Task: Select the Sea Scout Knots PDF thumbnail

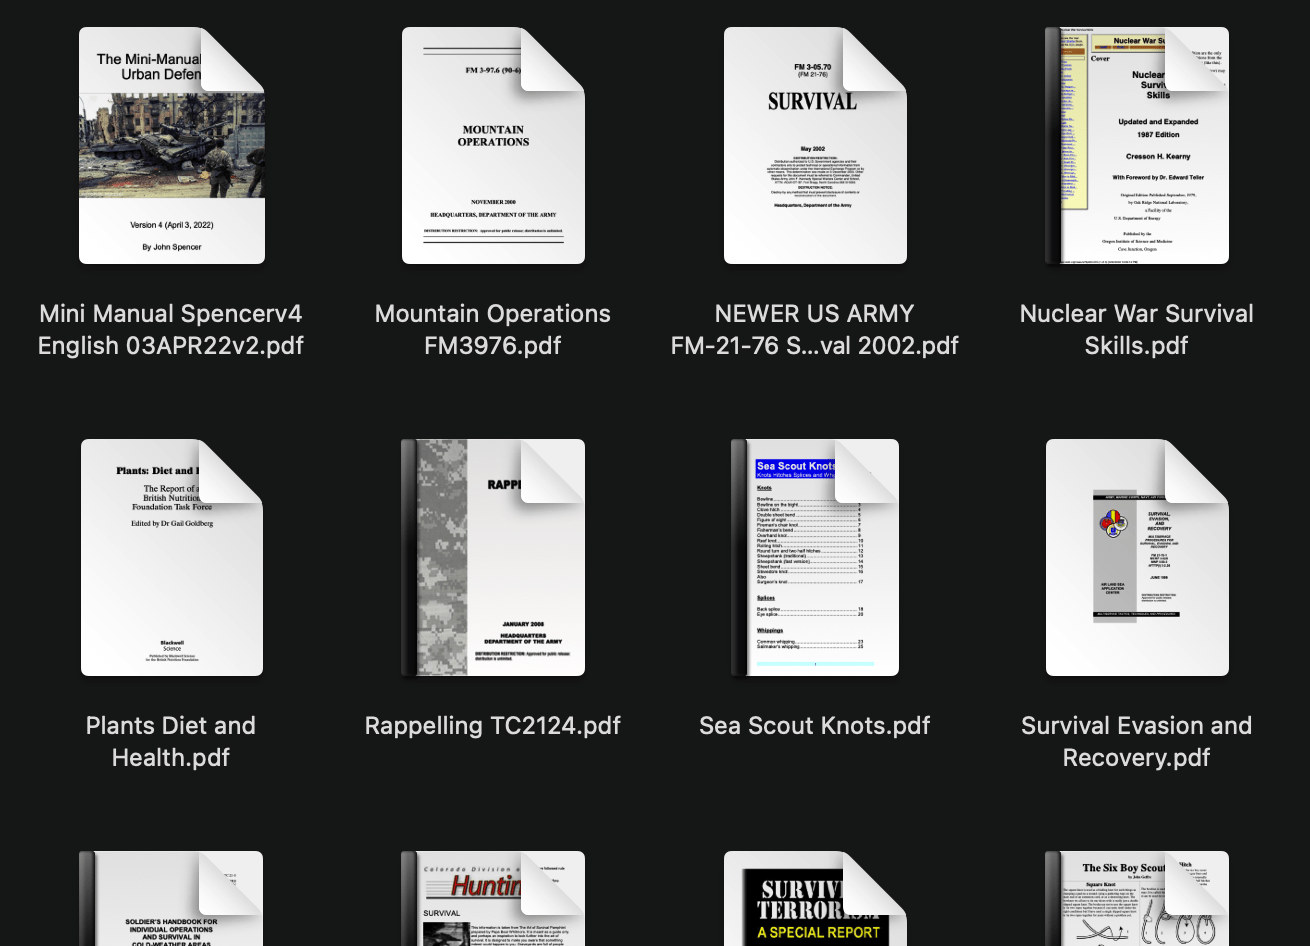Action: tap(815, 558)
